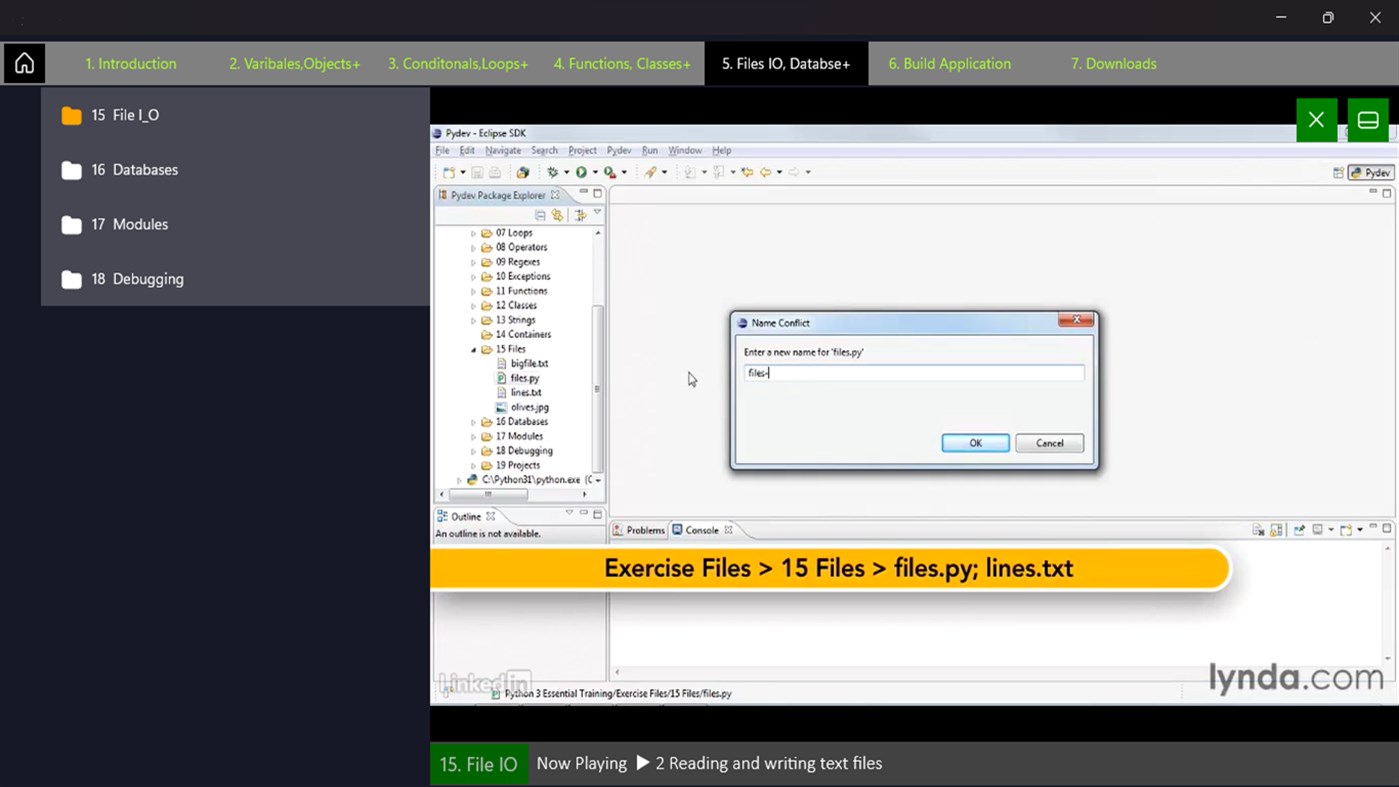Switch to the Console tab

[701, 530]
